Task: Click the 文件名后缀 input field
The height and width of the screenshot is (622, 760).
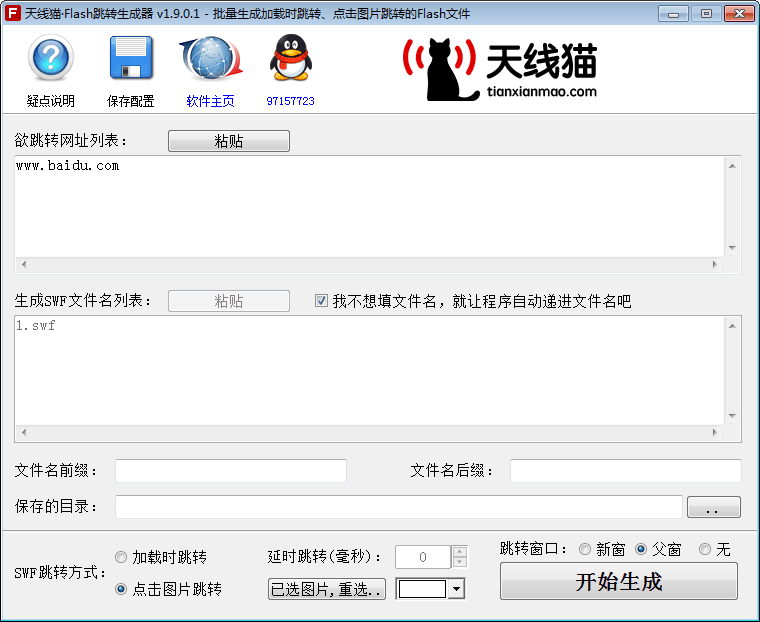Action: coord(626,471)
